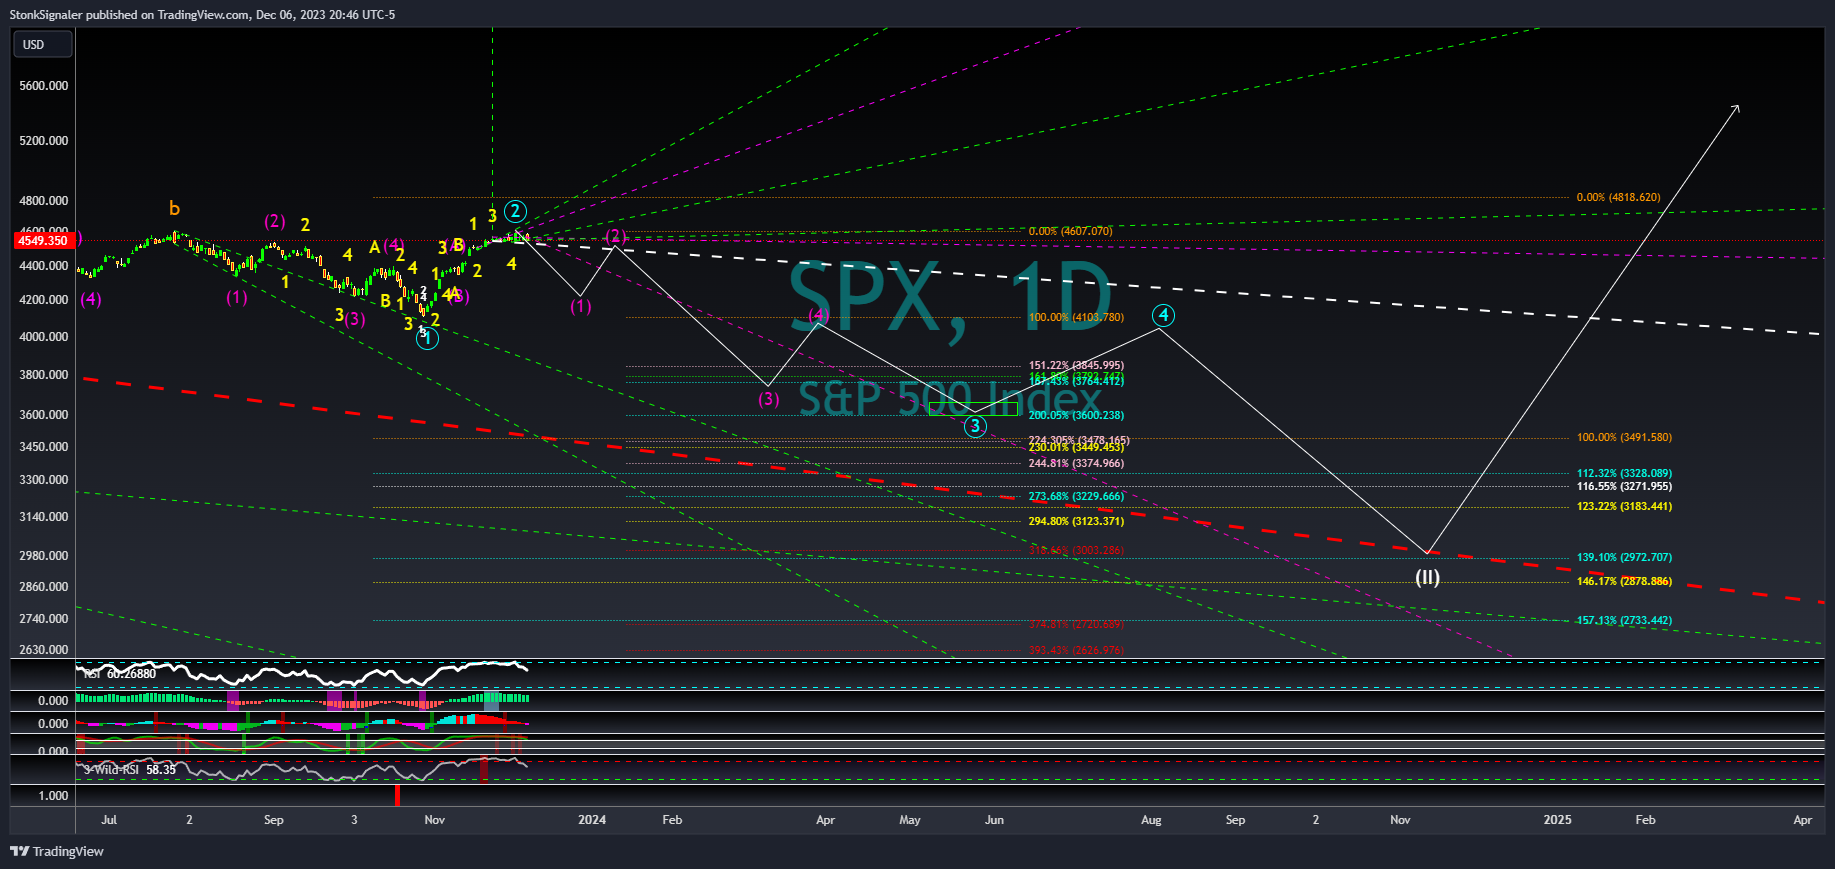The image size is (1835, 869).
Task: Click the 2740.000 price axis label
Action: [x=43, y=619]
